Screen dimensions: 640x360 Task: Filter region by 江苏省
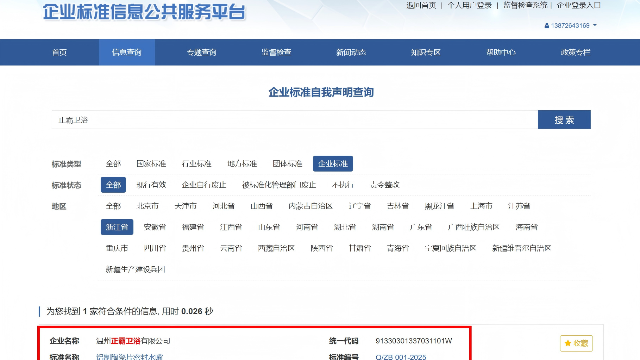click(x=519, y=206)
